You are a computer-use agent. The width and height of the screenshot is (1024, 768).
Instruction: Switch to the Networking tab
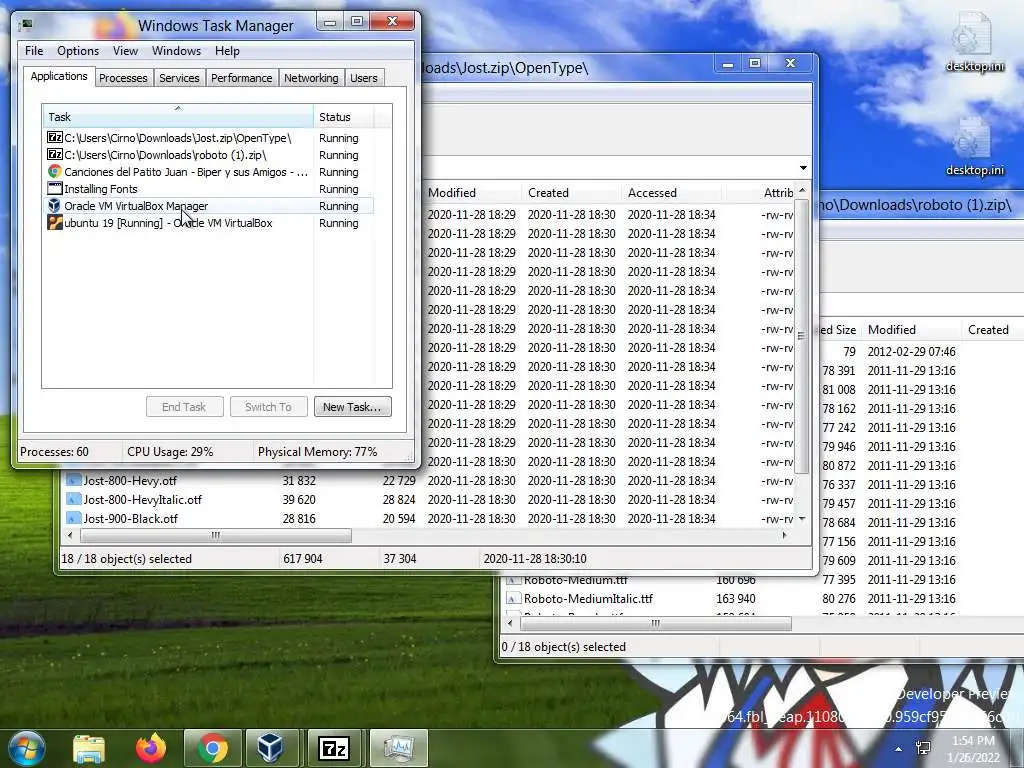point(311,78)
